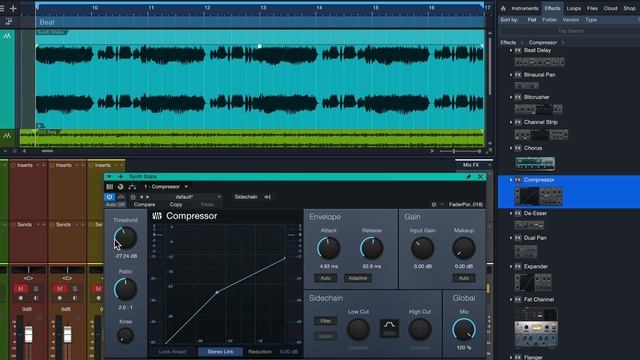Solo the first red mixer channel
Image resolution: width=640 pixels, height=360 pixels.
click(36, 289)
